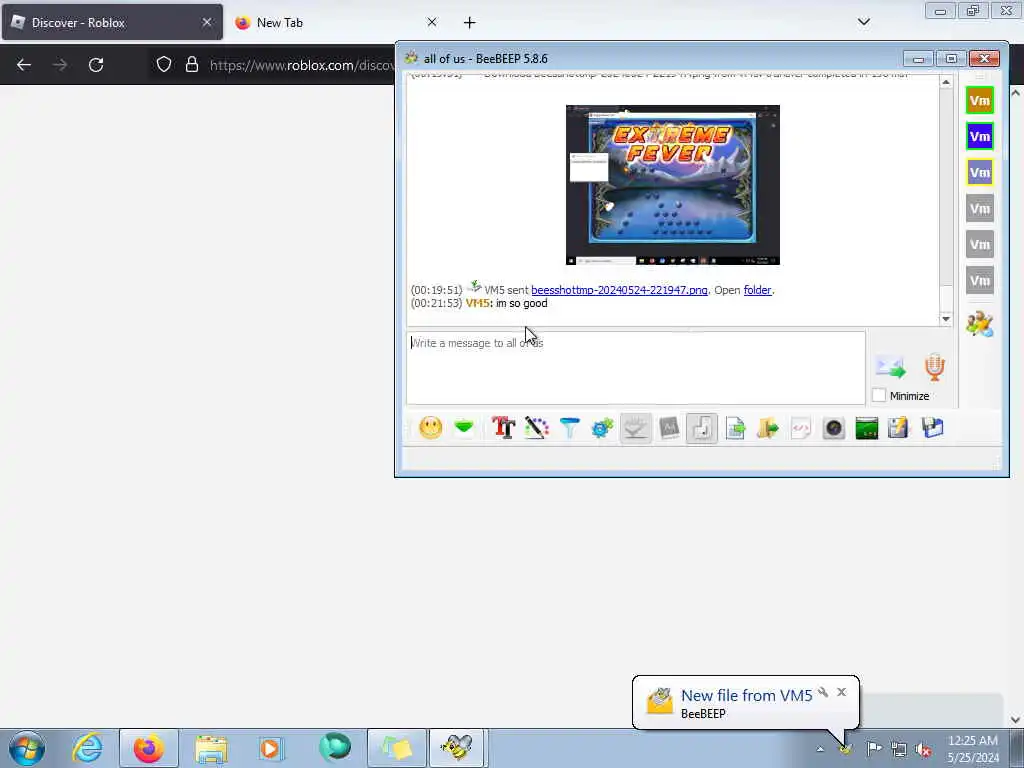Screen dimensions: 1024x768
Task: Click the green down-arrow toolbar icon
Action: tap(464, 428)
